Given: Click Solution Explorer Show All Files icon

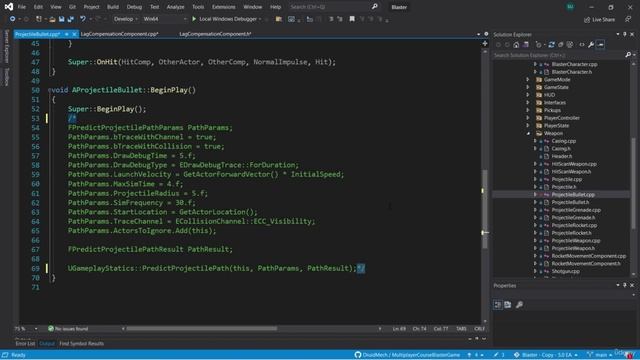Looking at the screenshot, I should tap(570, 44).
